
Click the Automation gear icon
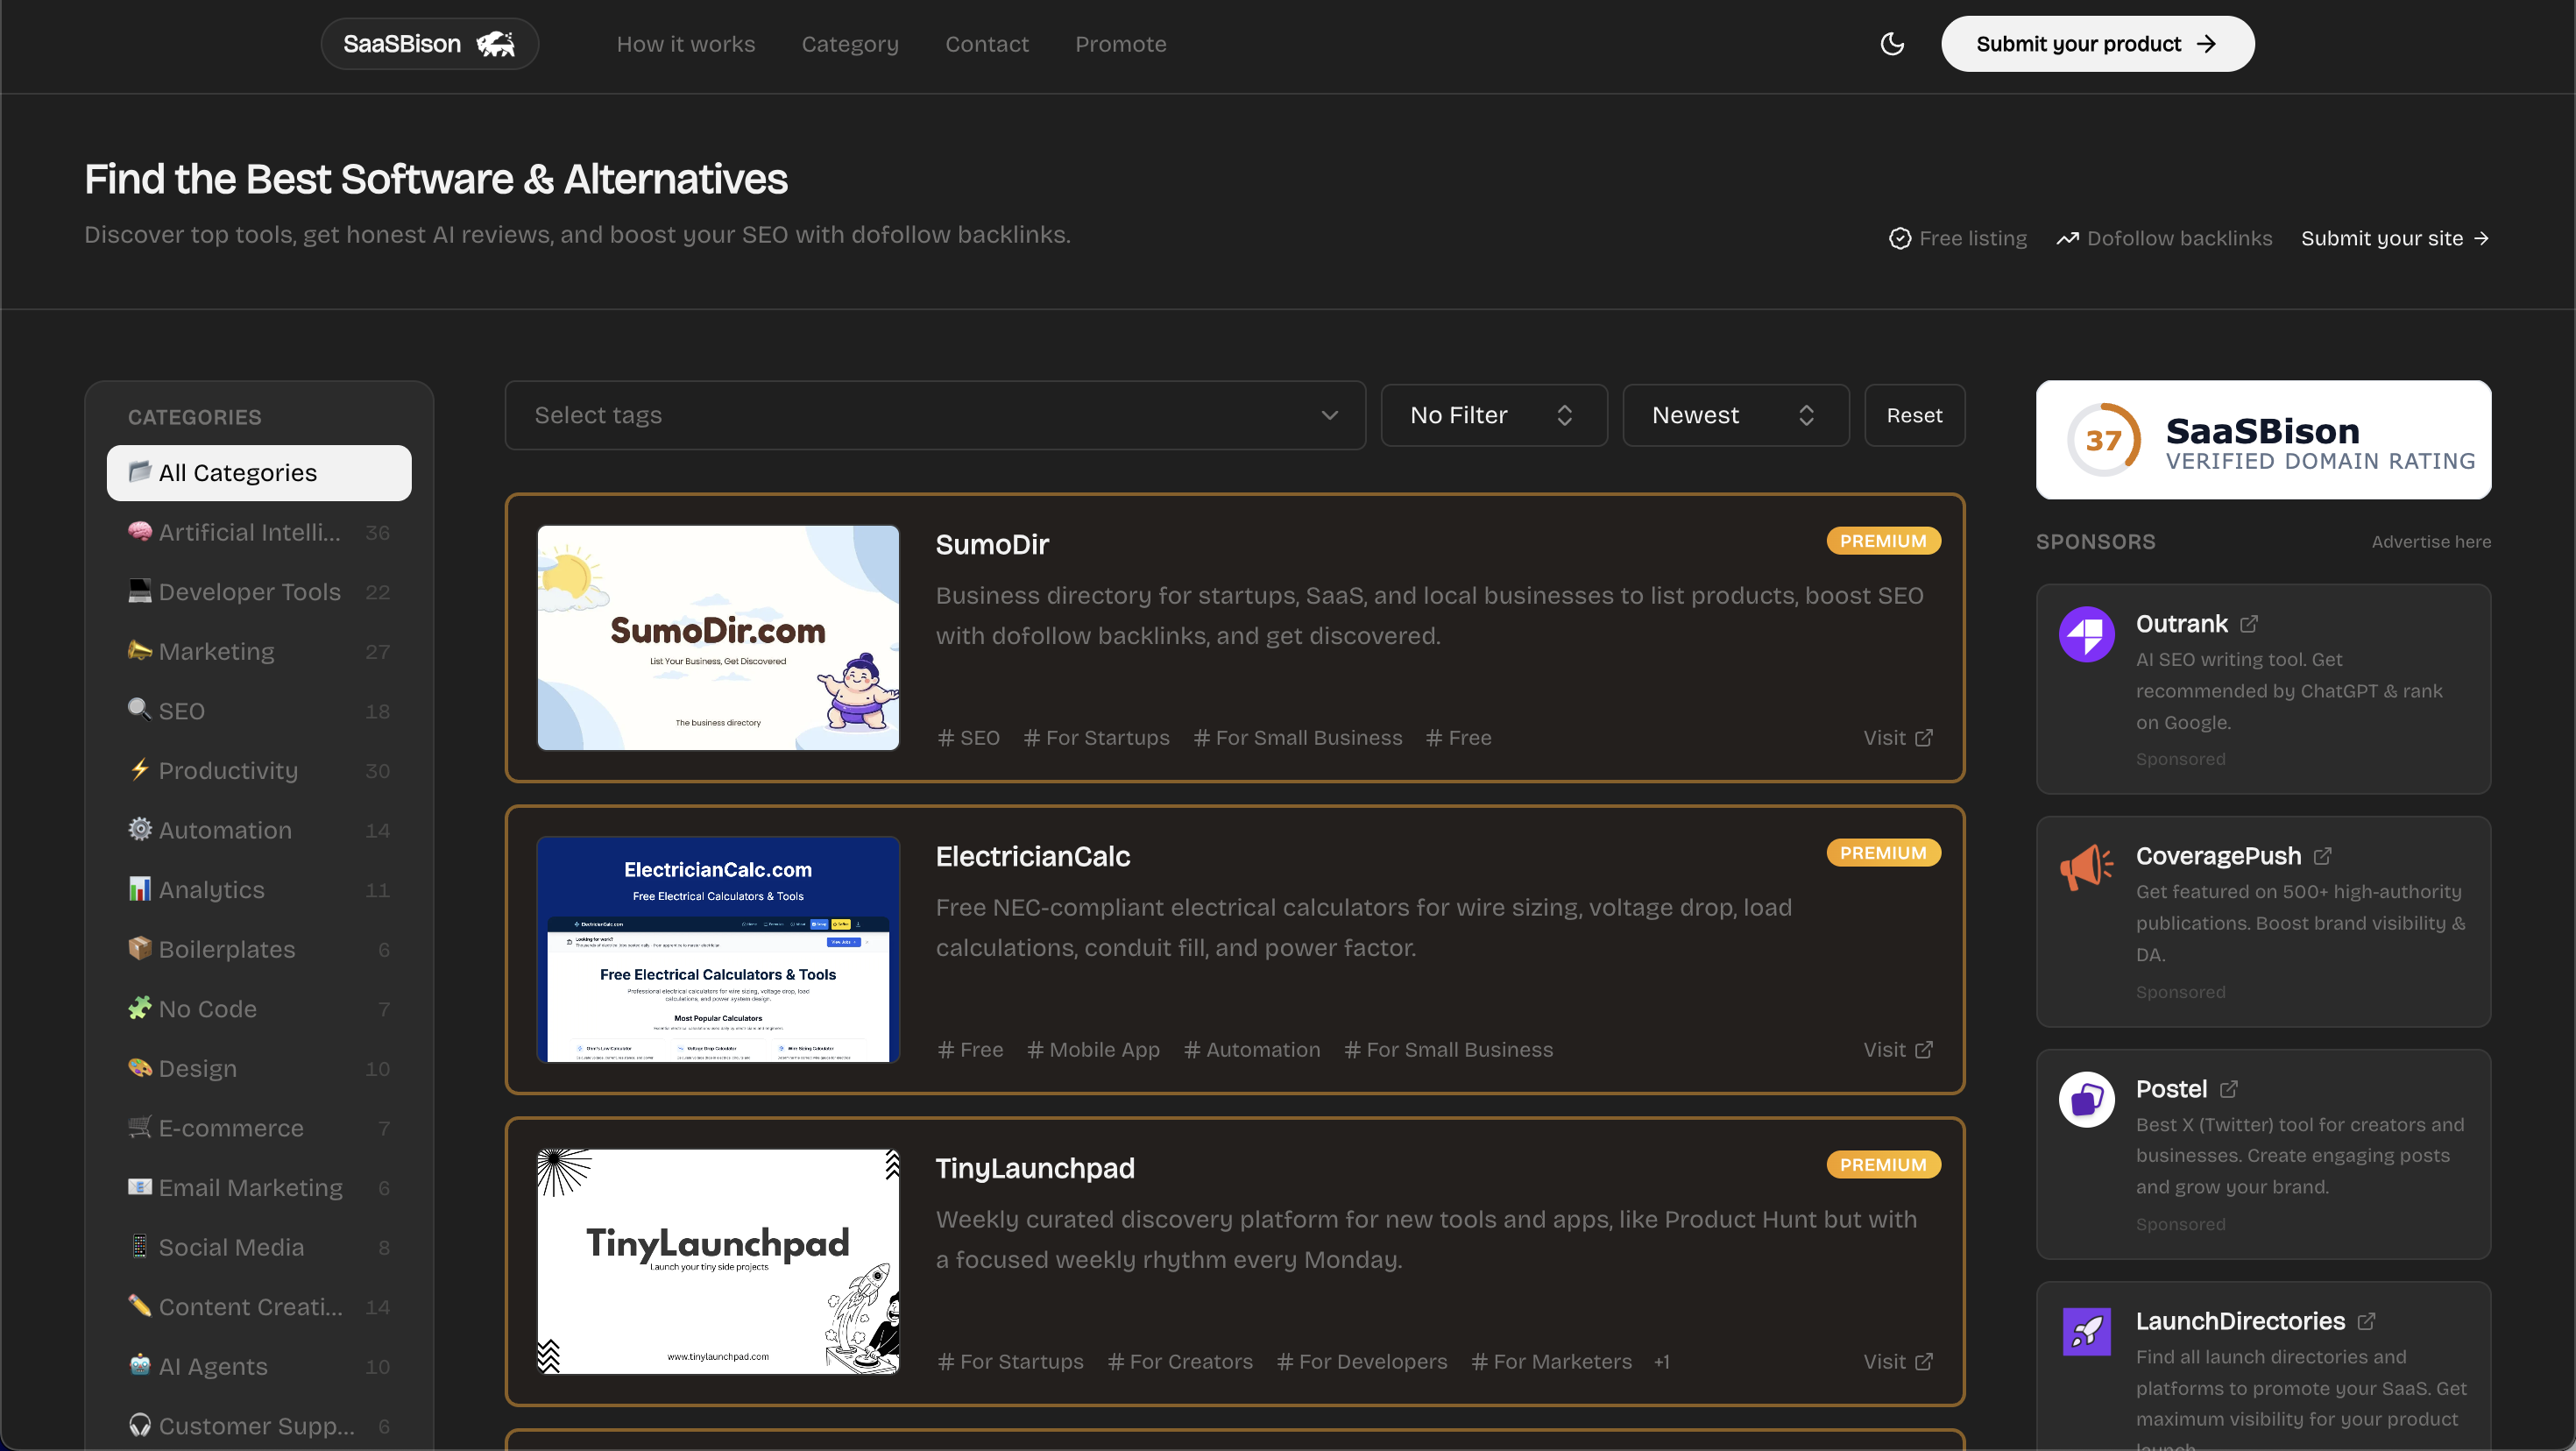[140, 829]
